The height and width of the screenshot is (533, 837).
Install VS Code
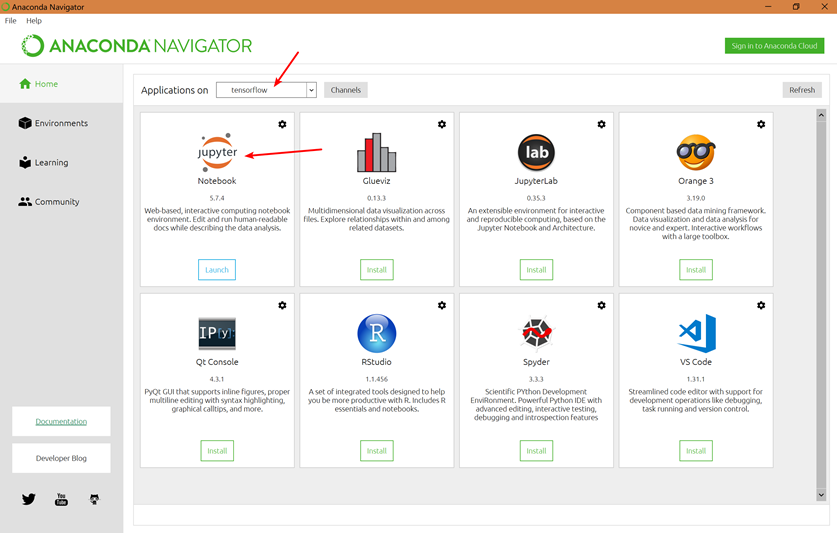coord(696,451)
